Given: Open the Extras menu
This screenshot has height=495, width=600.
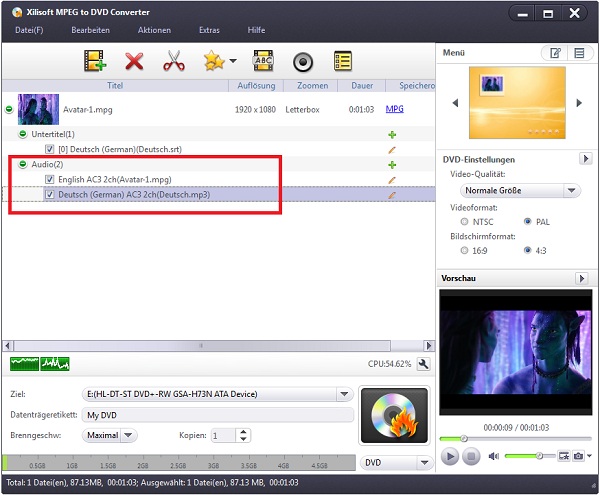Looking at the screenshot, I should tap(209, 30).
